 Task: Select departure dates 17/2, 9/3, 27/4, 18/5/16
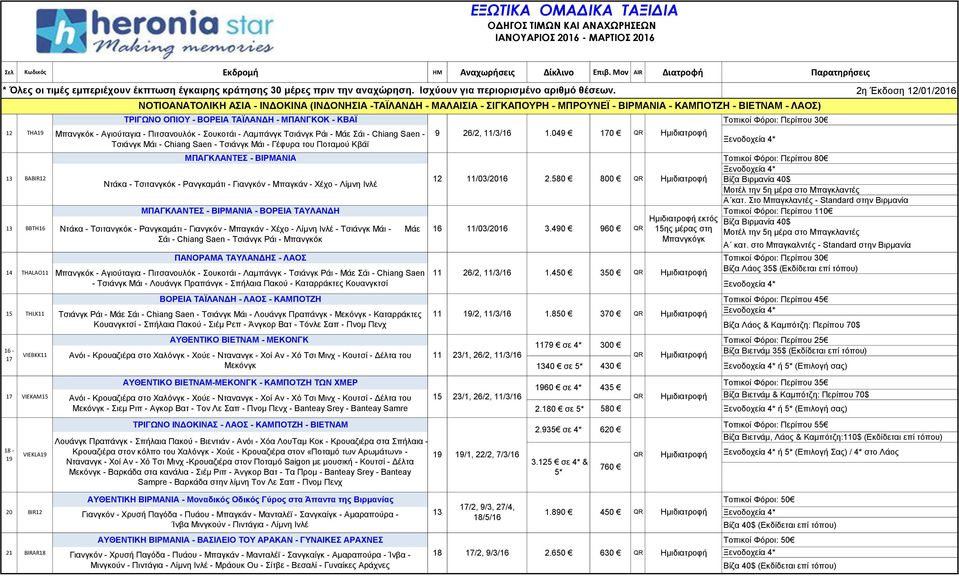(x=487, y=512)
